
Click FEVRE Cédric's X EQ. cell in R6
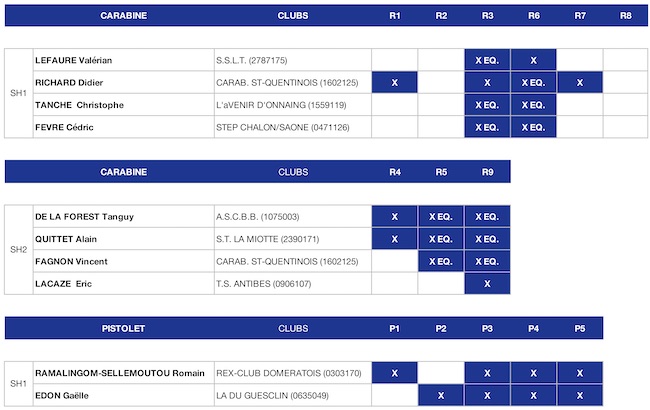coord(534,127)
